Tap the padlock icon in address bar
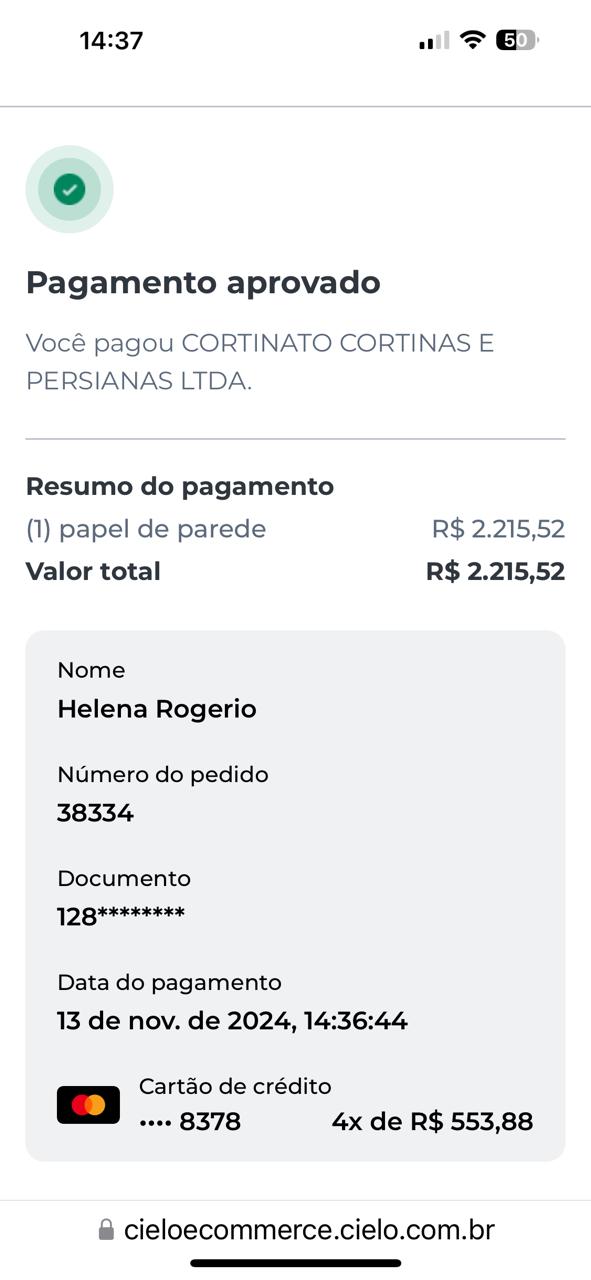Image resolution: width=591 pixels, height=1280 pixels. click(x=106, y=1230)
